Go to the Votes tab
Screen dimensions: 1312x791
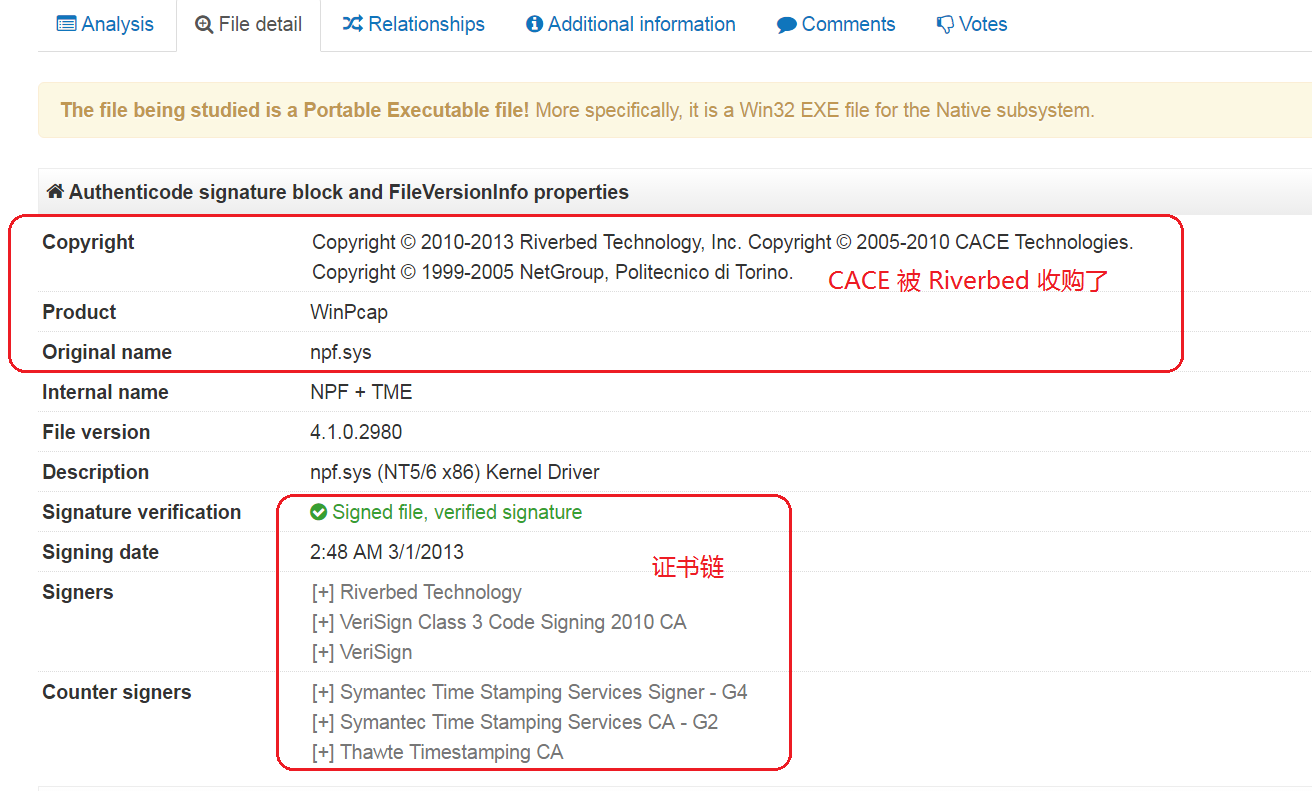[x=983, y=24]
